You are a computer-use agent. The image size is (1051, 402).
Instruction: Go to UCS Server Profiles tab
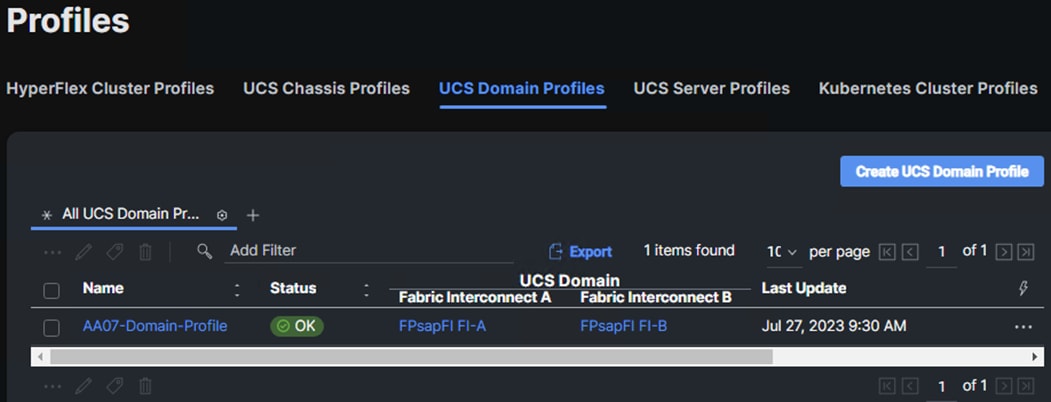tap(712, 88)
